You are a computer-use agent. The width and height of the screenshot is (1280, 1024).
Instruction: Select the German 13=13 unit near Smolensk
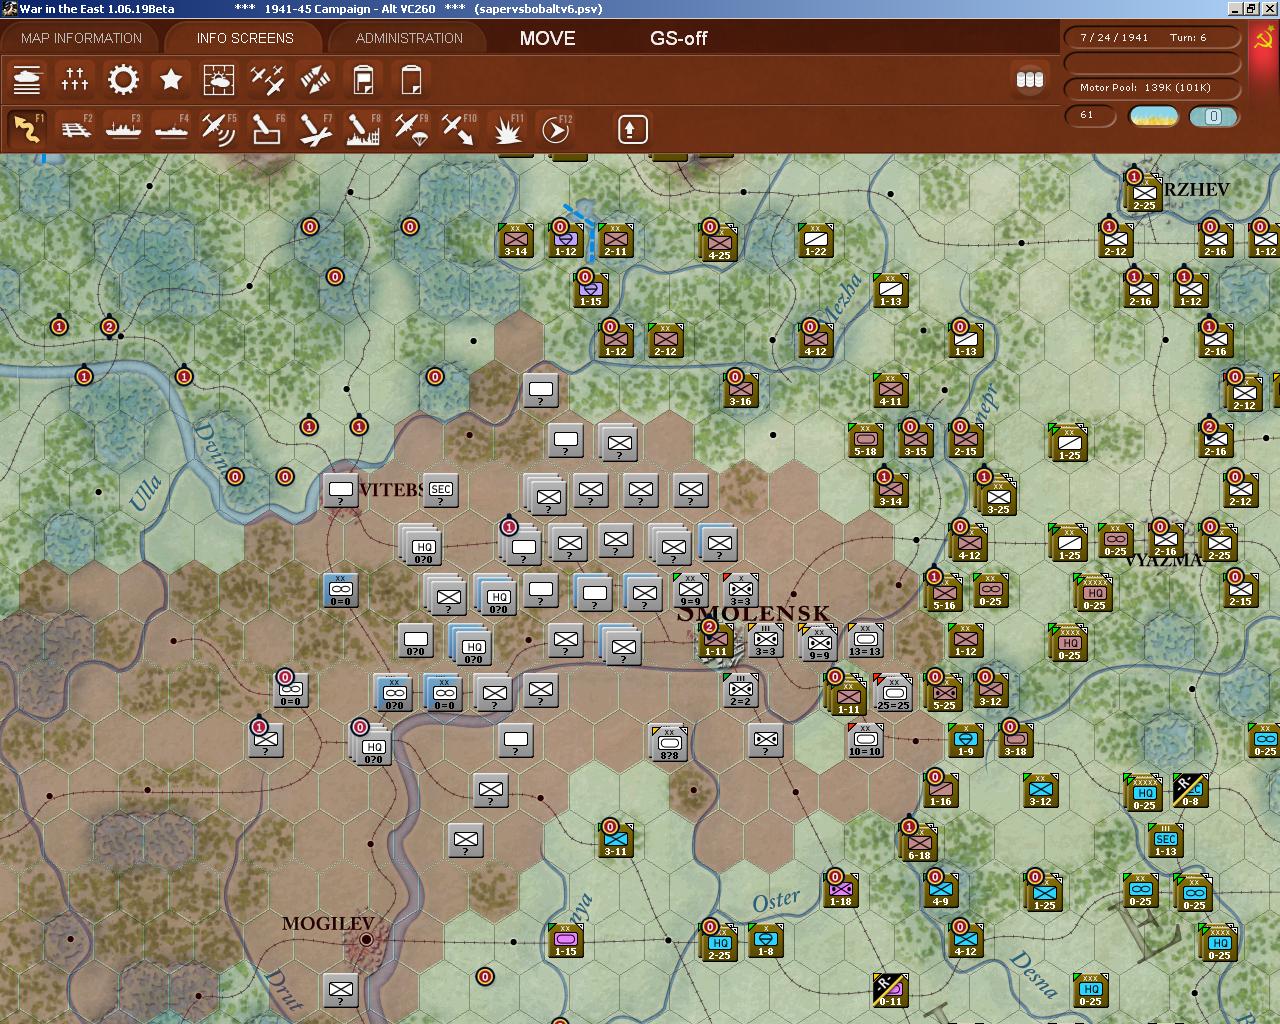(x=865, y=640)
